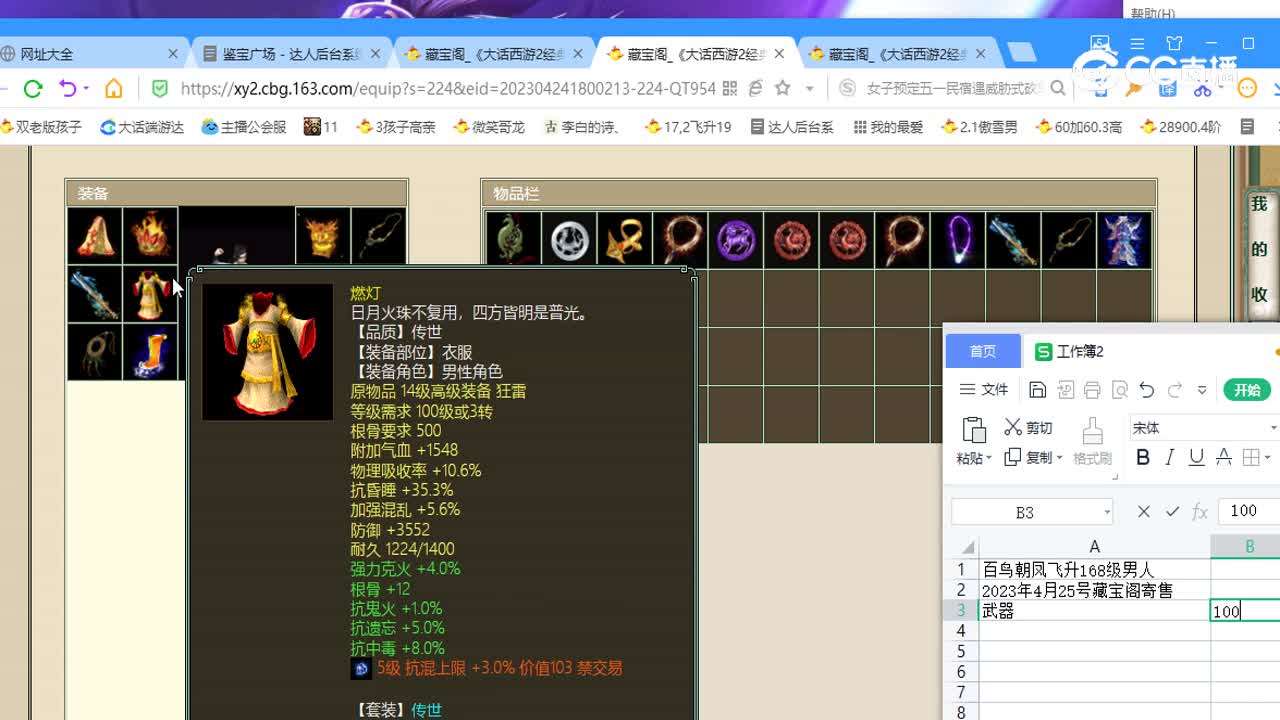Click the Cut (剪切) scissors button
Image resolution: width=1280 pixels, height=720 pixels.
1028,427
